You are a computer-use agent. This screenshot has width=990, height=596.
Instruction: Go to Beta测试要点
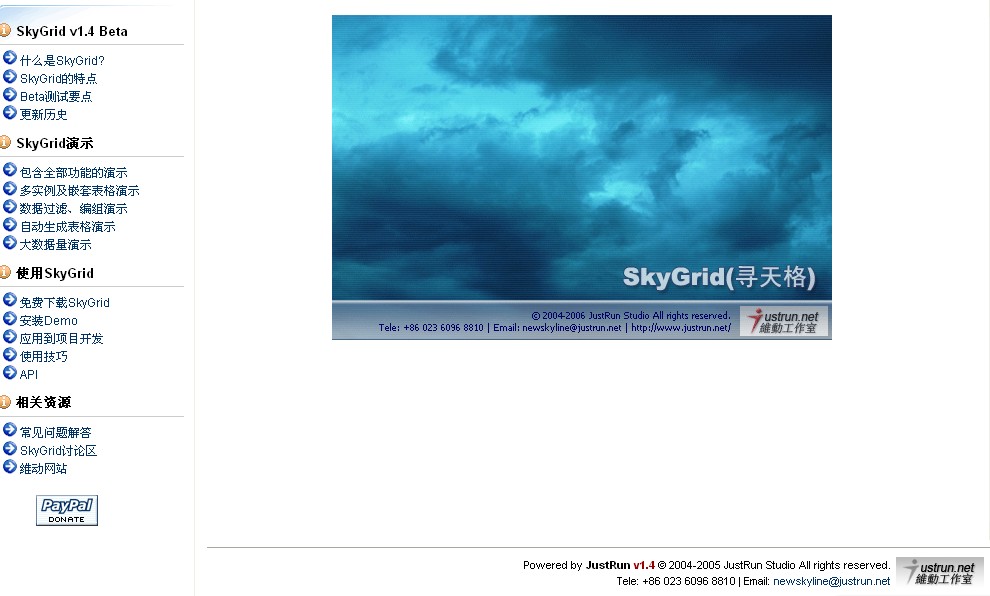(56, 97)
